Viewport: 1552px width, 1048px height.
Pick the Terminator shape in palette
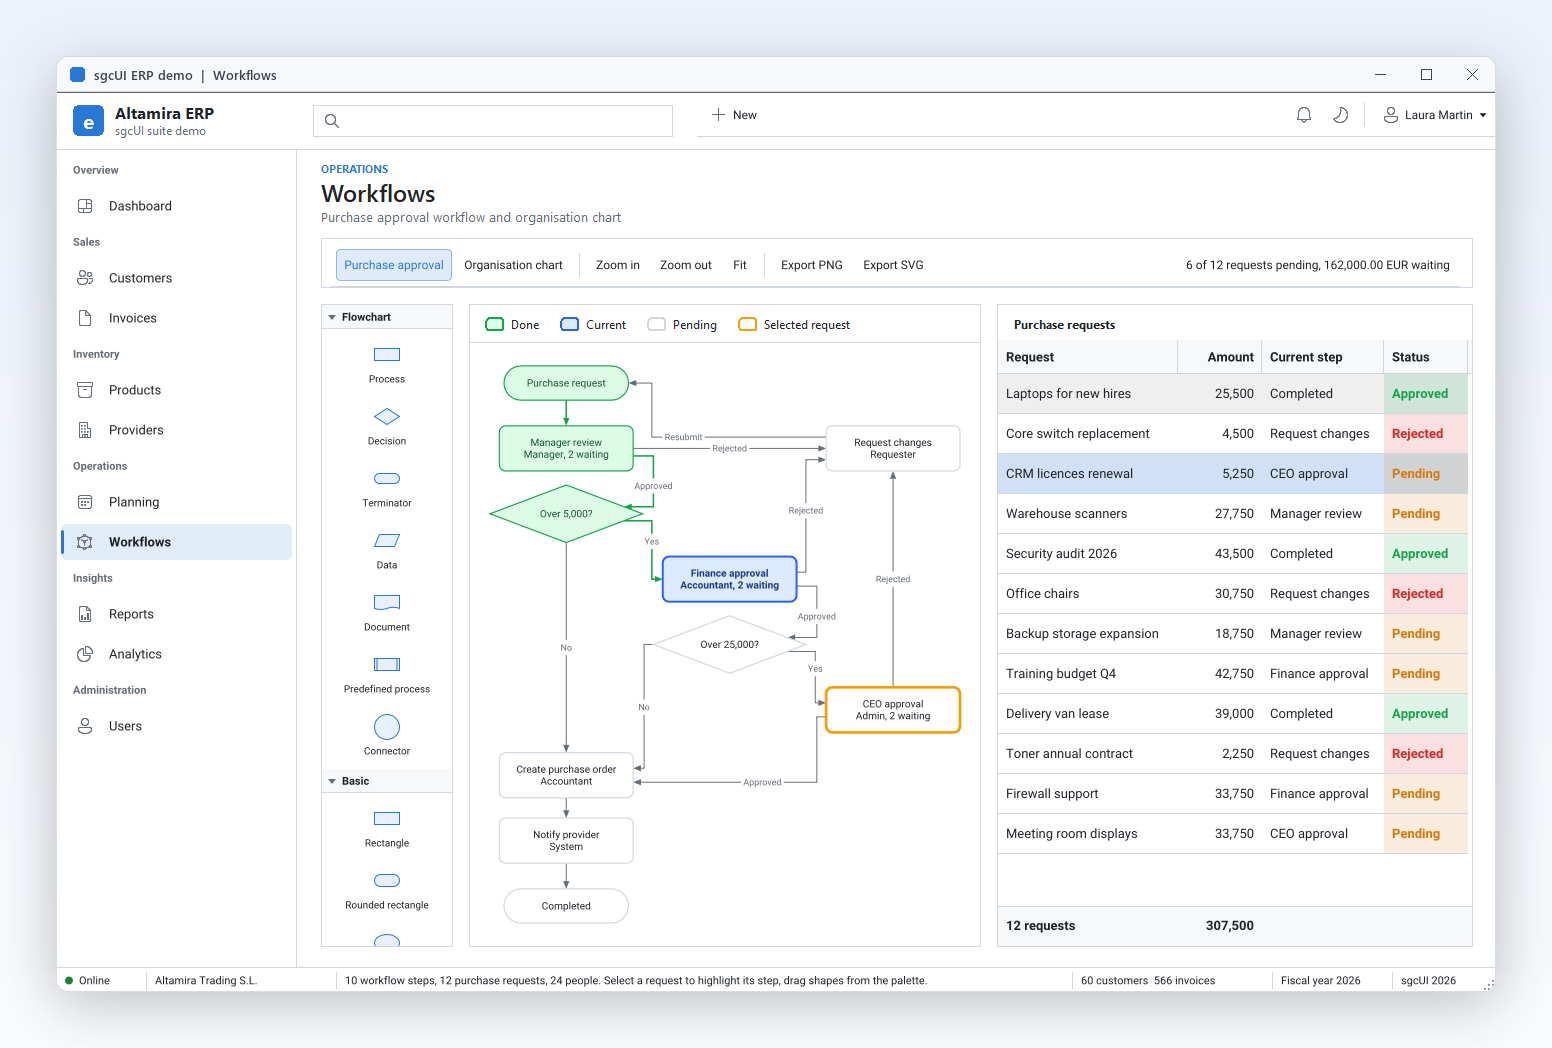click(x=387, y=479)
